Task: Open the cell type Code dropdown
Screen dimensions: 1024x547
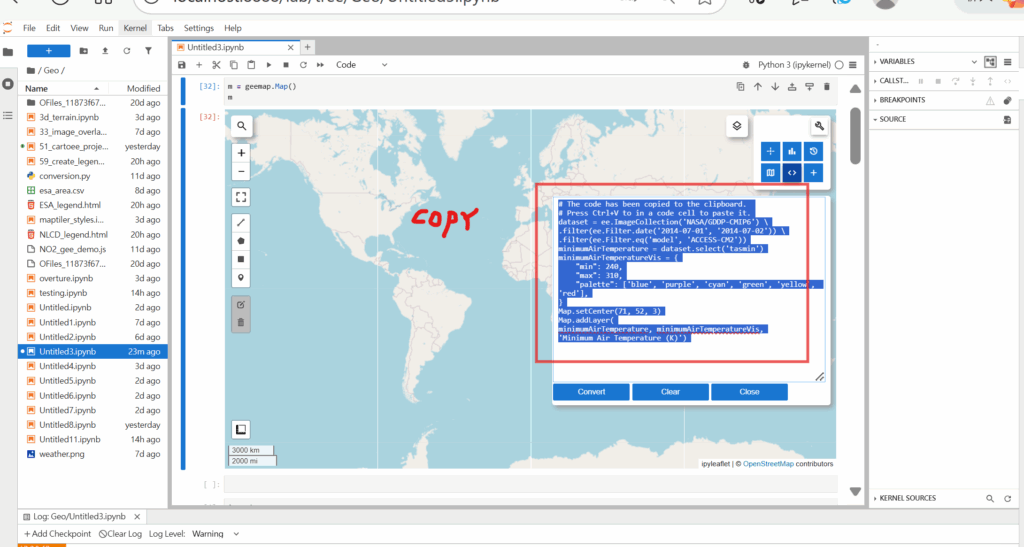Action: [361, 65]
